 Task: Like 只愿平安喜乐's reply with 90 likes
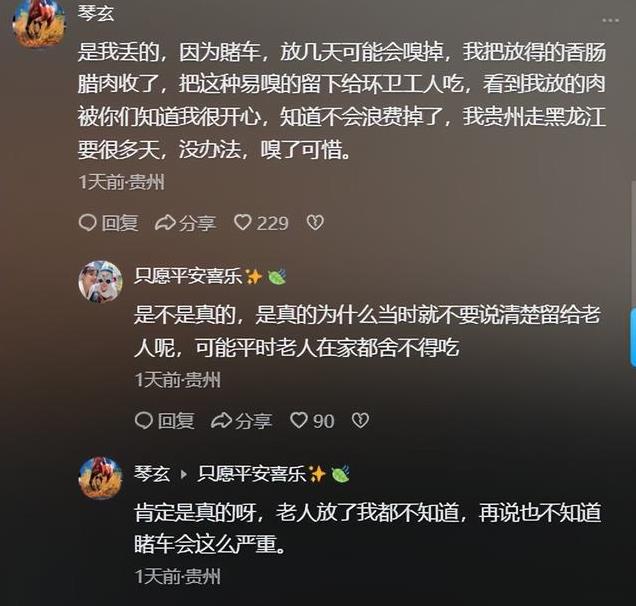299,420
